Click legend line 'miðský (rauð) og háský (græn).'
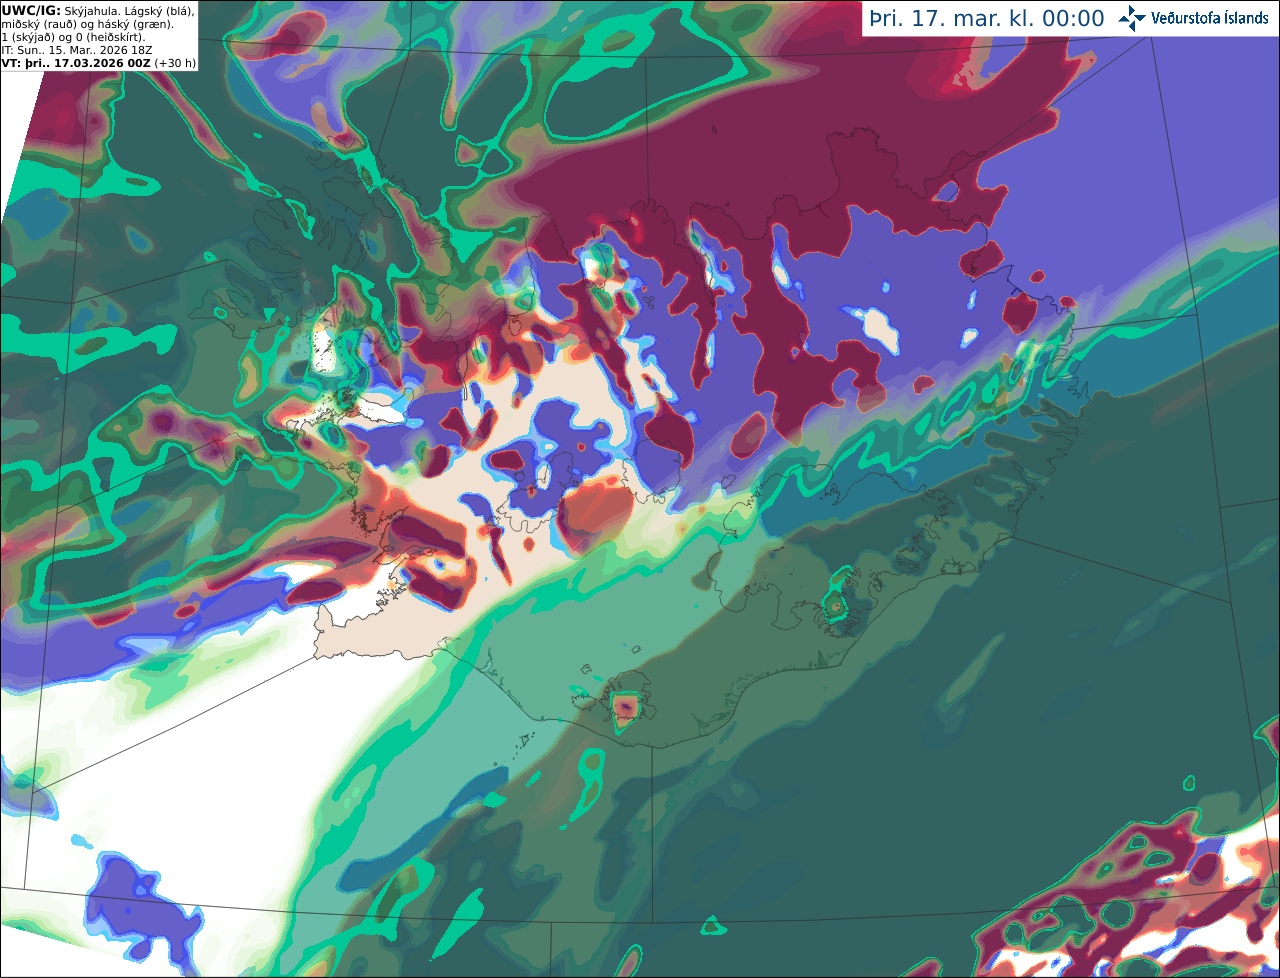 click(x=87, y=24)
